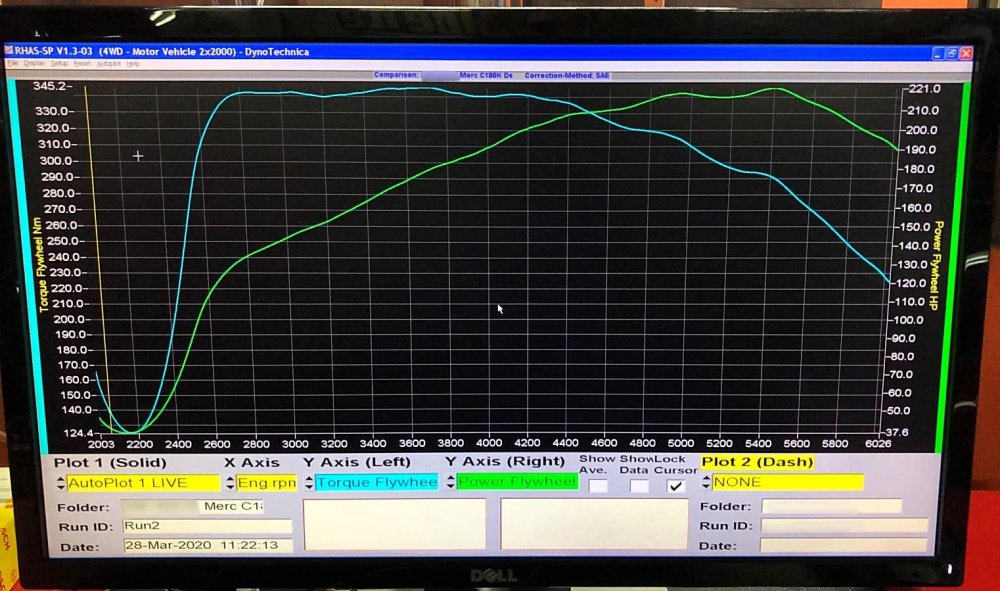Image resolution: width=1000 pixels, height=591 pixels.
Task: Click the Run ID field containing Run2
Action: (x=207, y=526)
